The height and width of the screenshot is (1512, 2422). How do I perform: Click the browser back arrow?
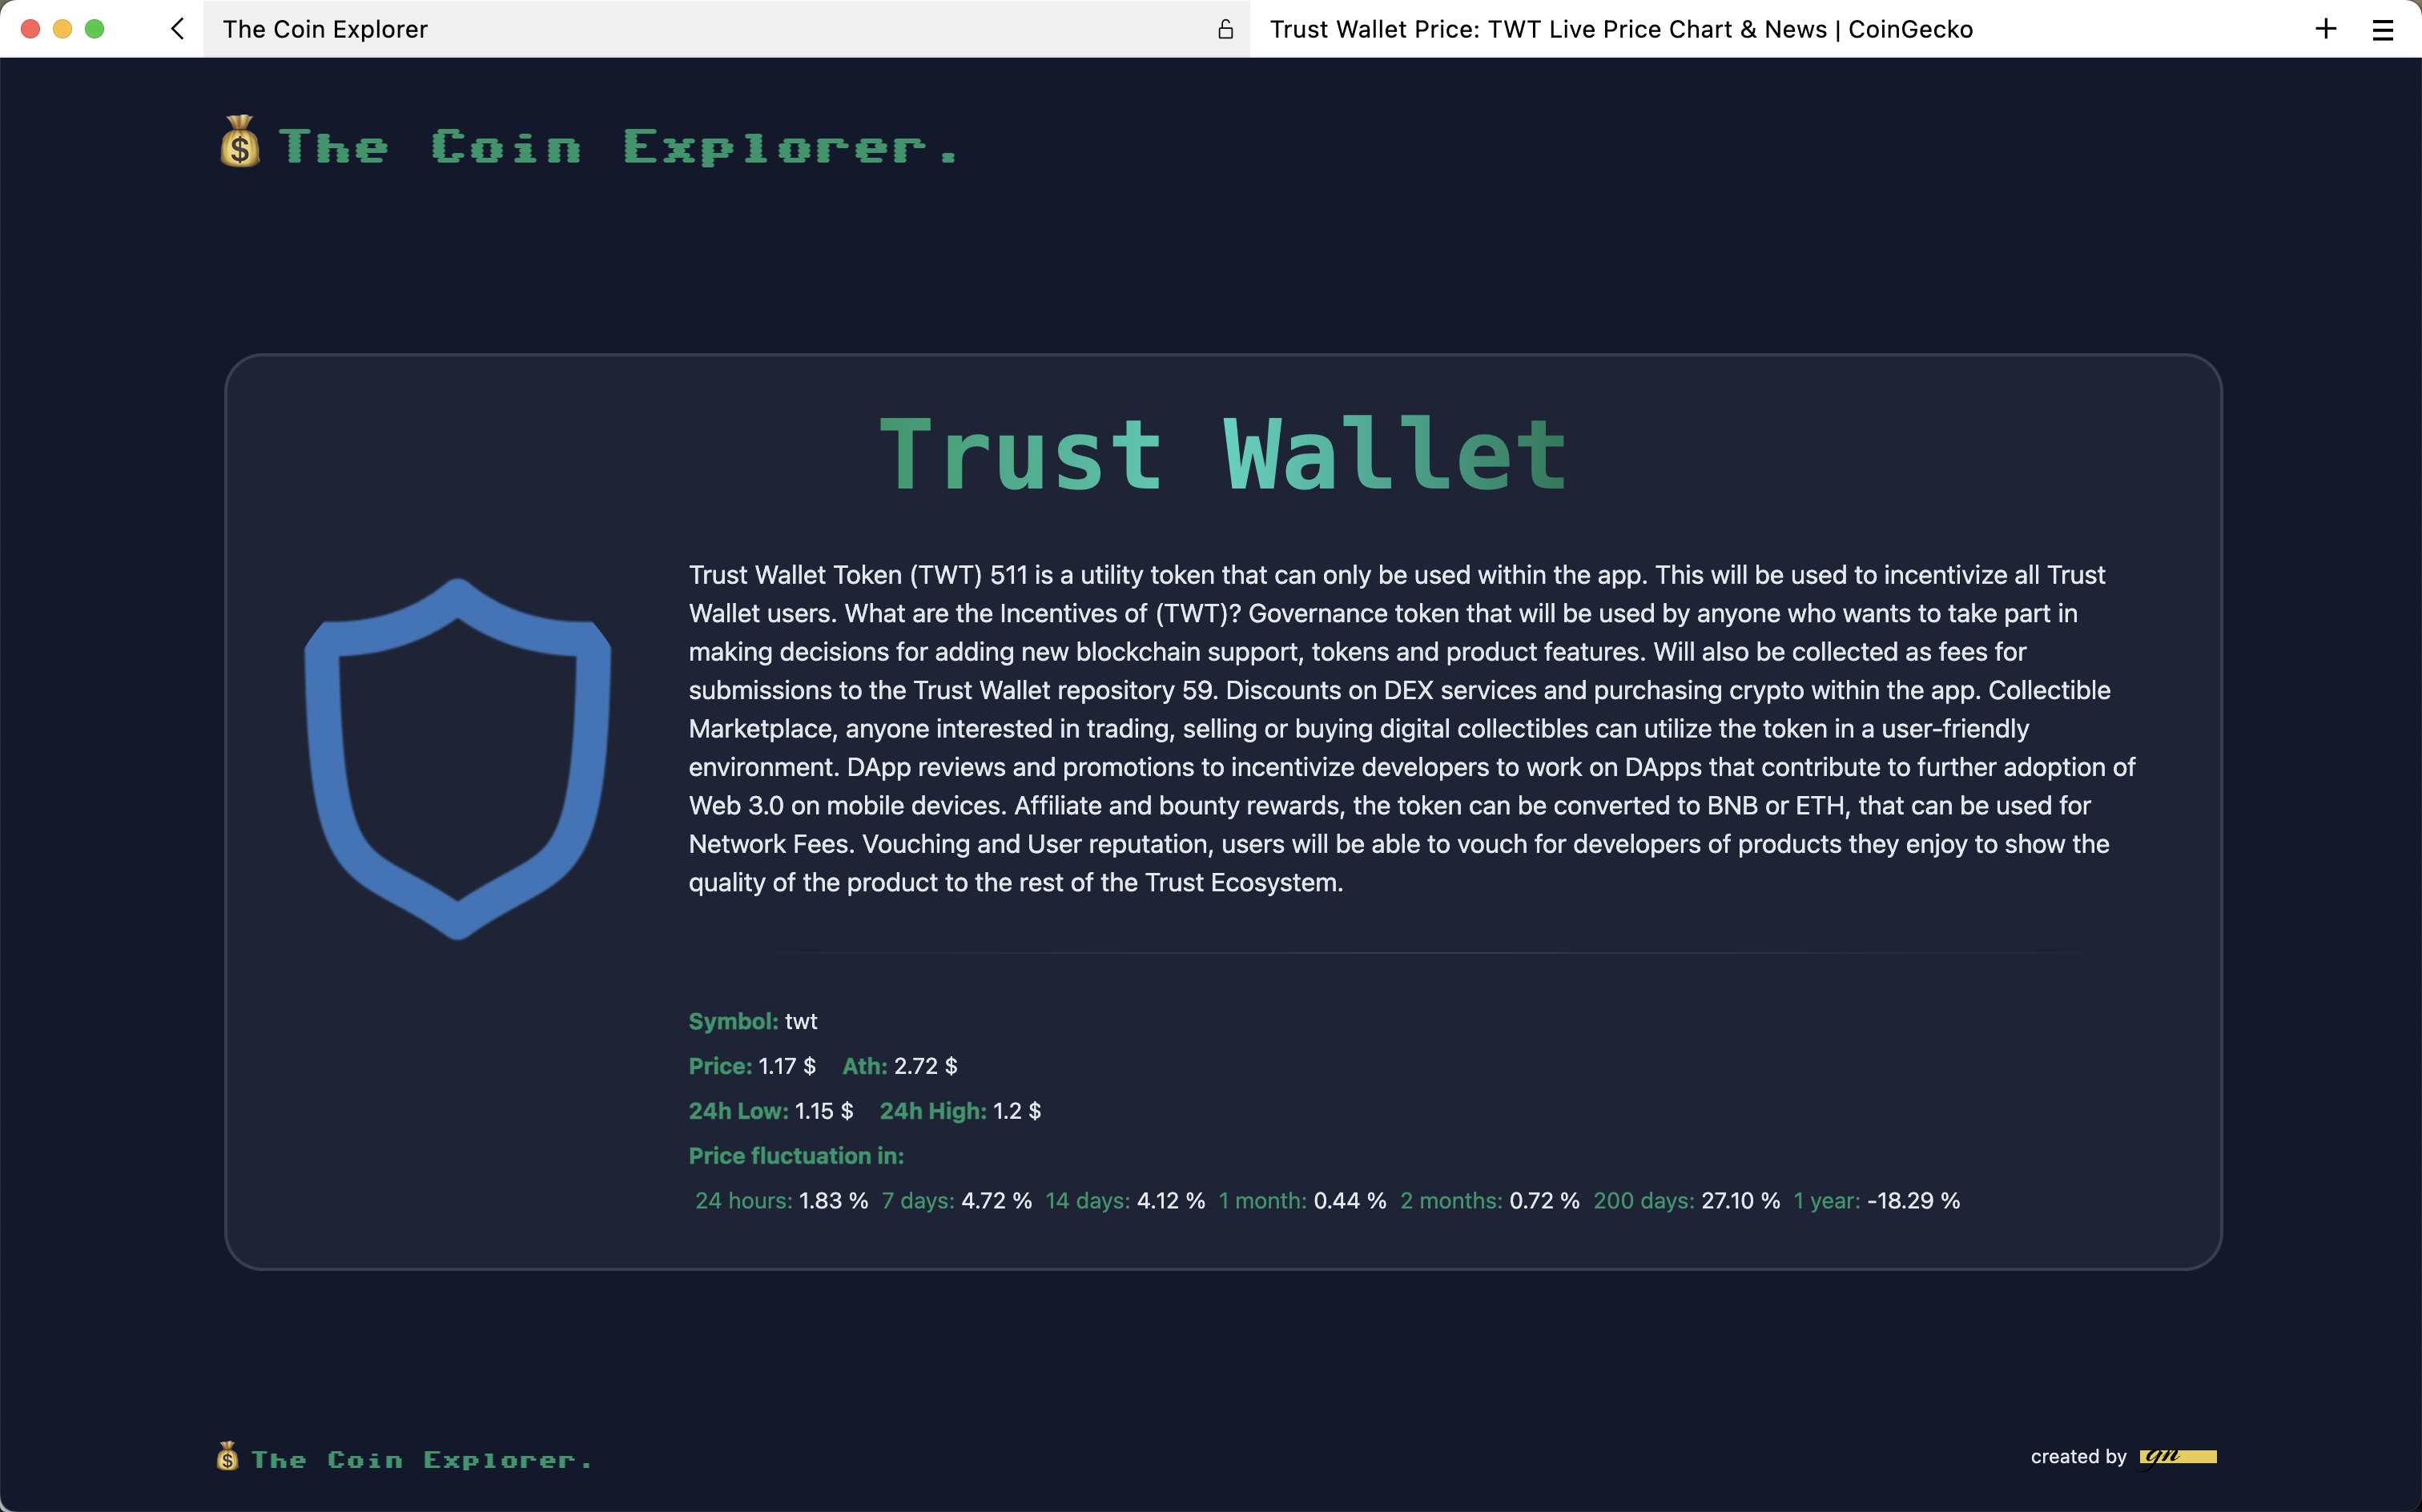coord(178,29)
